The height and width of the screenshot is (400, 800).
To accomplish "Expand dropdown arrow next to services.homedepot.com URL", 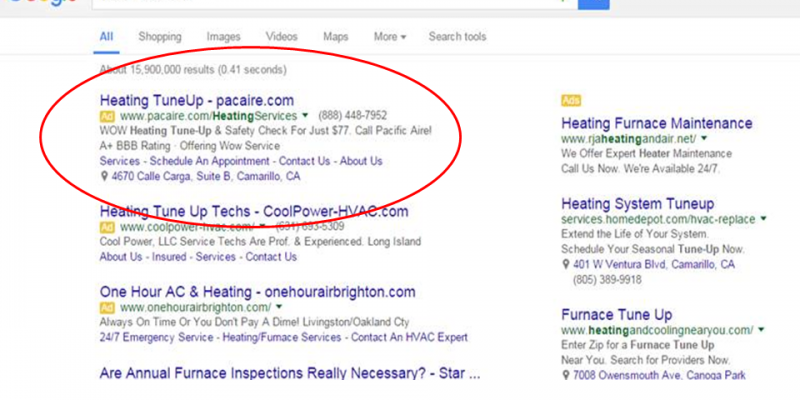I will click(x=763, y=219).
